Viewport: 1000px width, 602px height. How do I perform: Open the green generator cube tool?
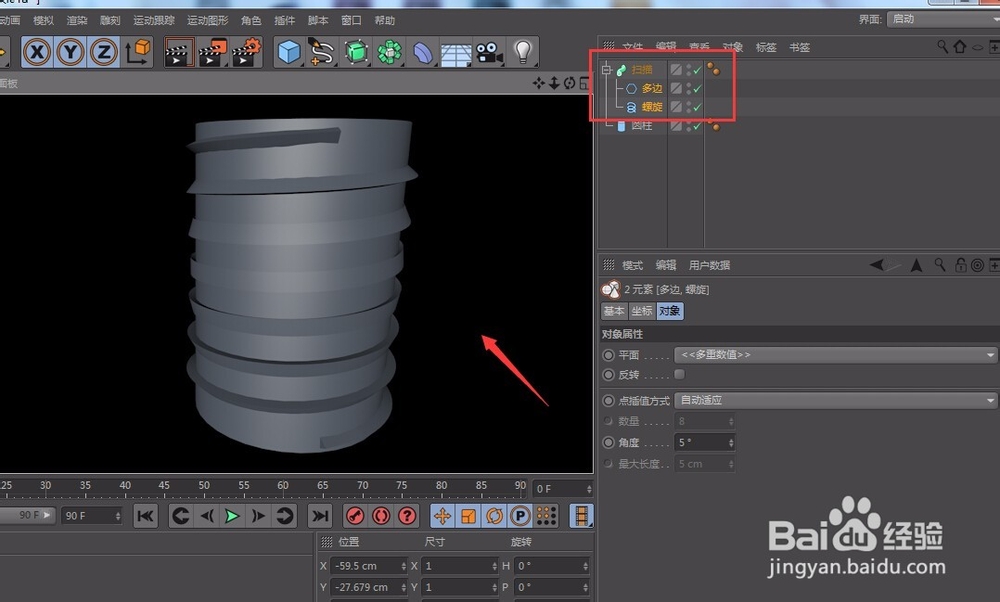tap(356, 52)
